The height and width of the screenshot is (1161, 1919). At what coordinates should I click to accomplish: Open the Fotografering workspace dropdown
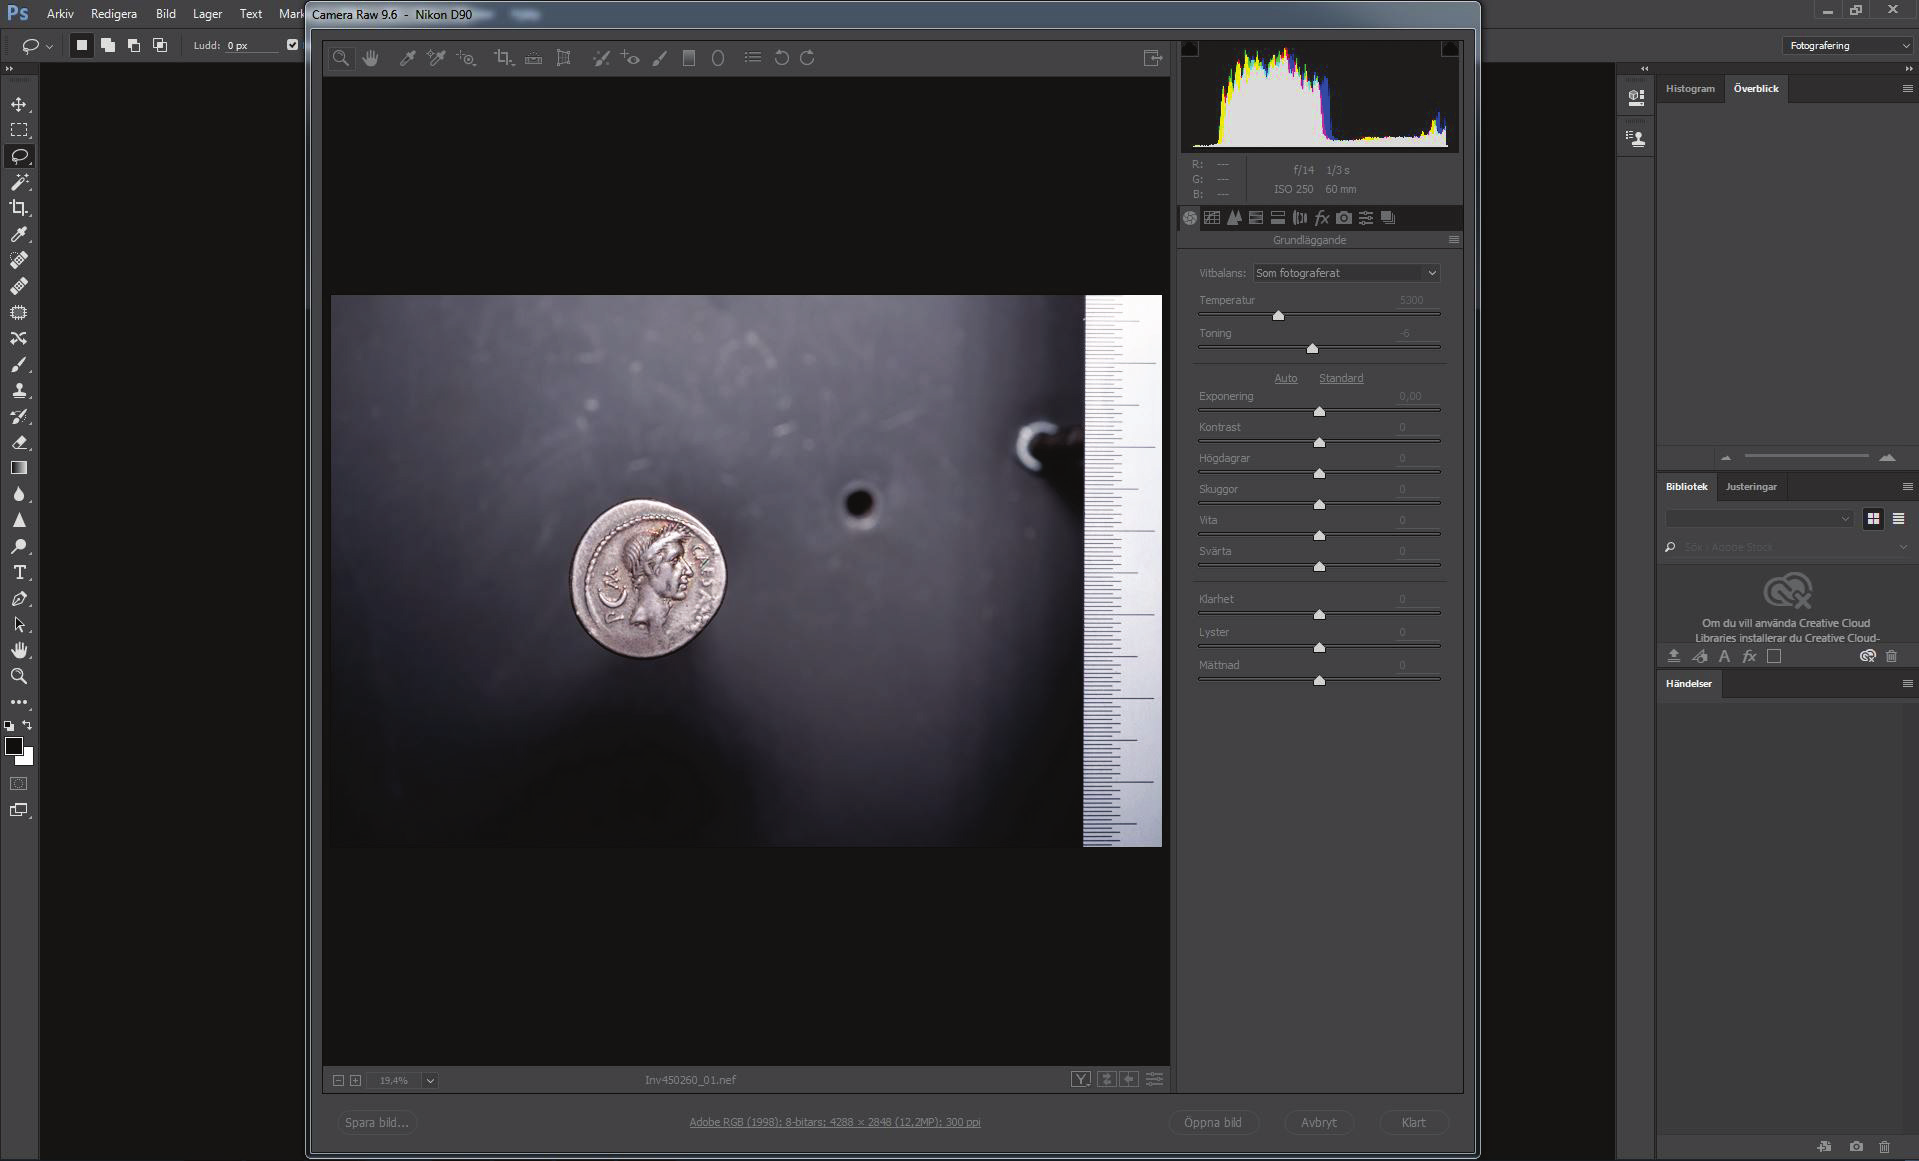tap(1847, 45)
